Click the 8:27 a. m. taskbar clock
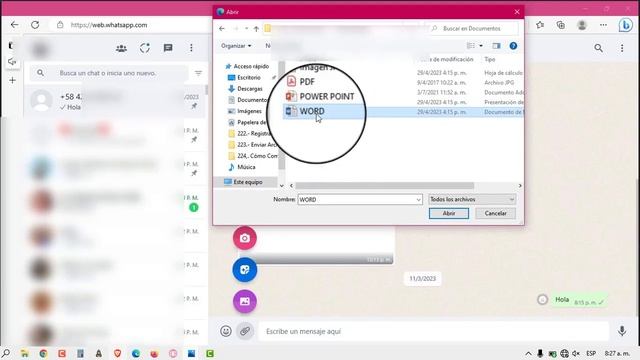Screen dimensions: 640x360 pos(617,353)
